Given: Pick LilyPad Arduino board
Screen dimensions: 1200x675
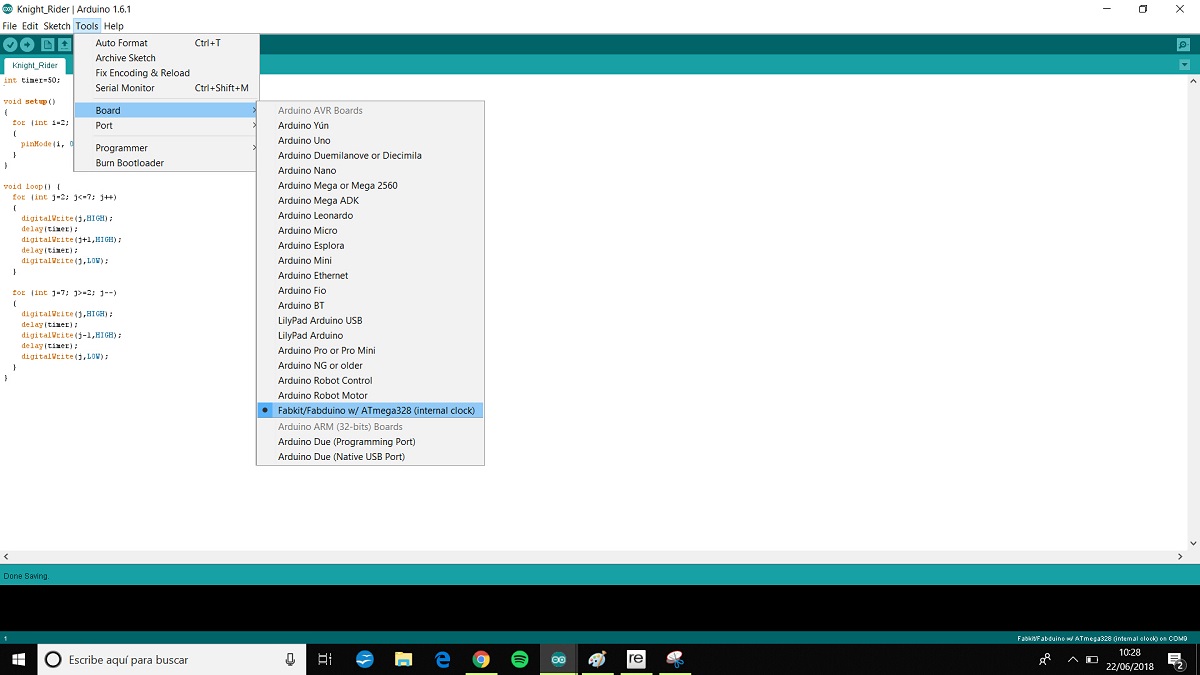Looking at the screenshot, I should click(x=370, y=336).
